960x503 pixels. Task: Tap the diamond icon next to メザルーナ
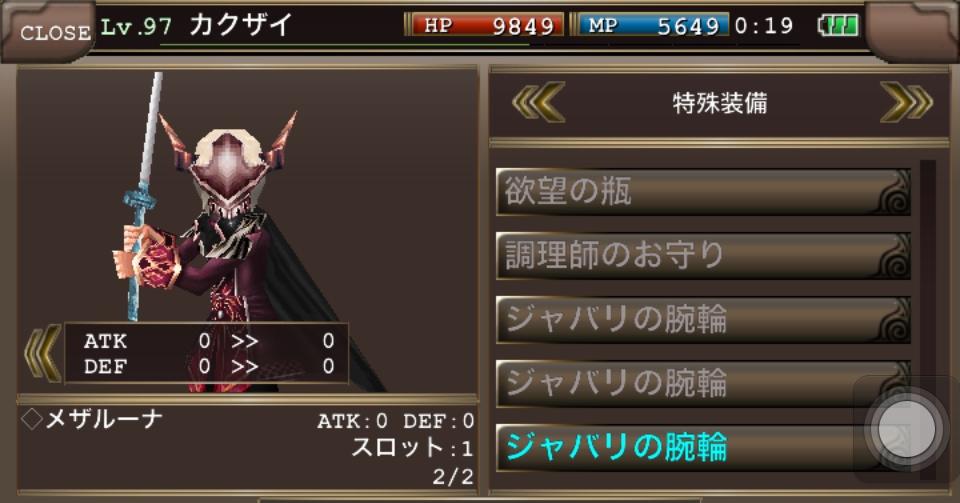click(x=32, y=419)
